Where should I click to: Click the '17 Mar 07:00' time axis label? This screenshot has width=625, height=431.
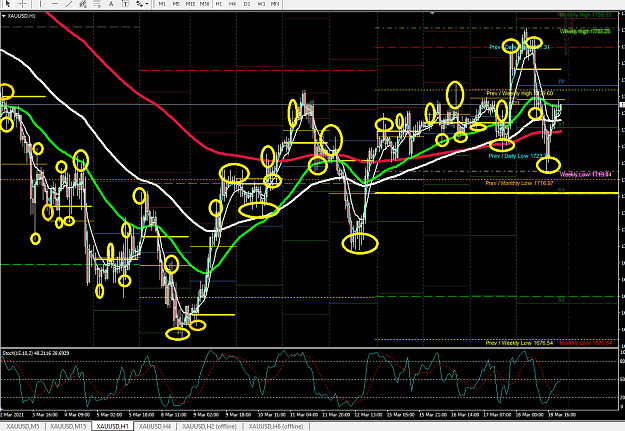pos(497,415)
